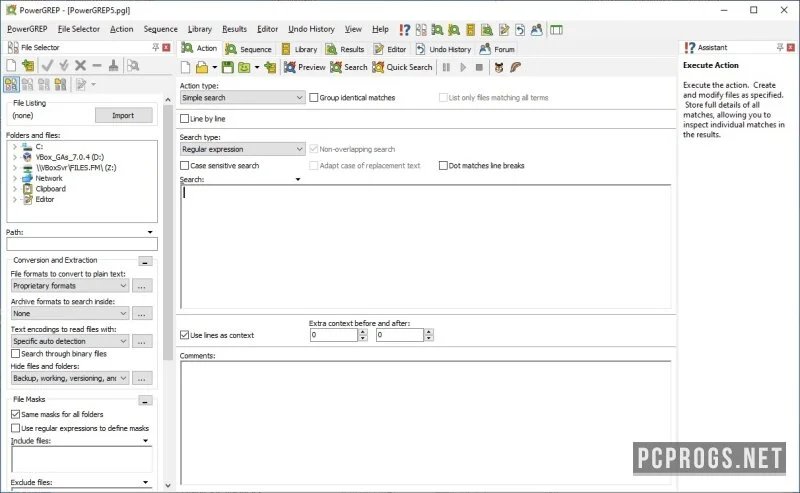The image size is (800, 493).
Task: Open Text encodings dropdown
Action: pyautogui.click(x=69, y=341)
